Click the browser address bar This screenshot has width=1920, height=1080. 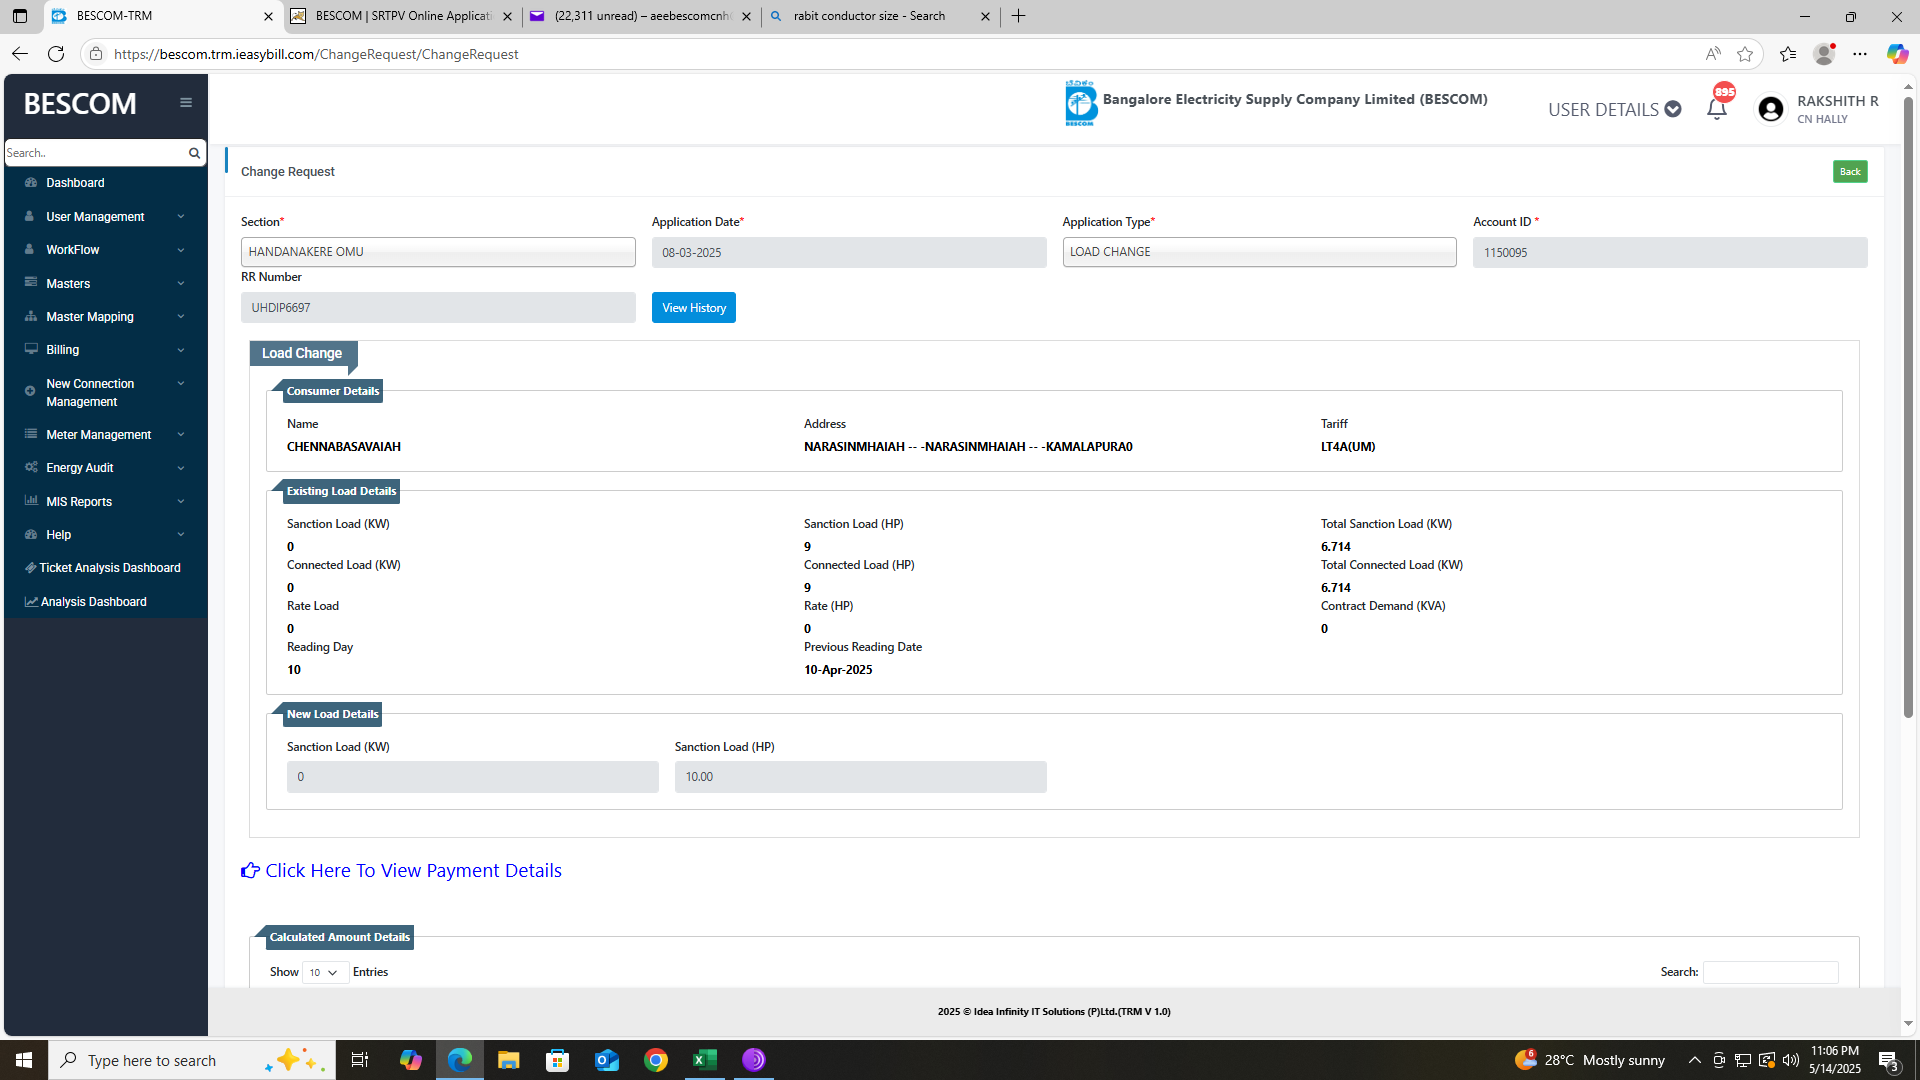pyautogui.click(x=900, y=54)
